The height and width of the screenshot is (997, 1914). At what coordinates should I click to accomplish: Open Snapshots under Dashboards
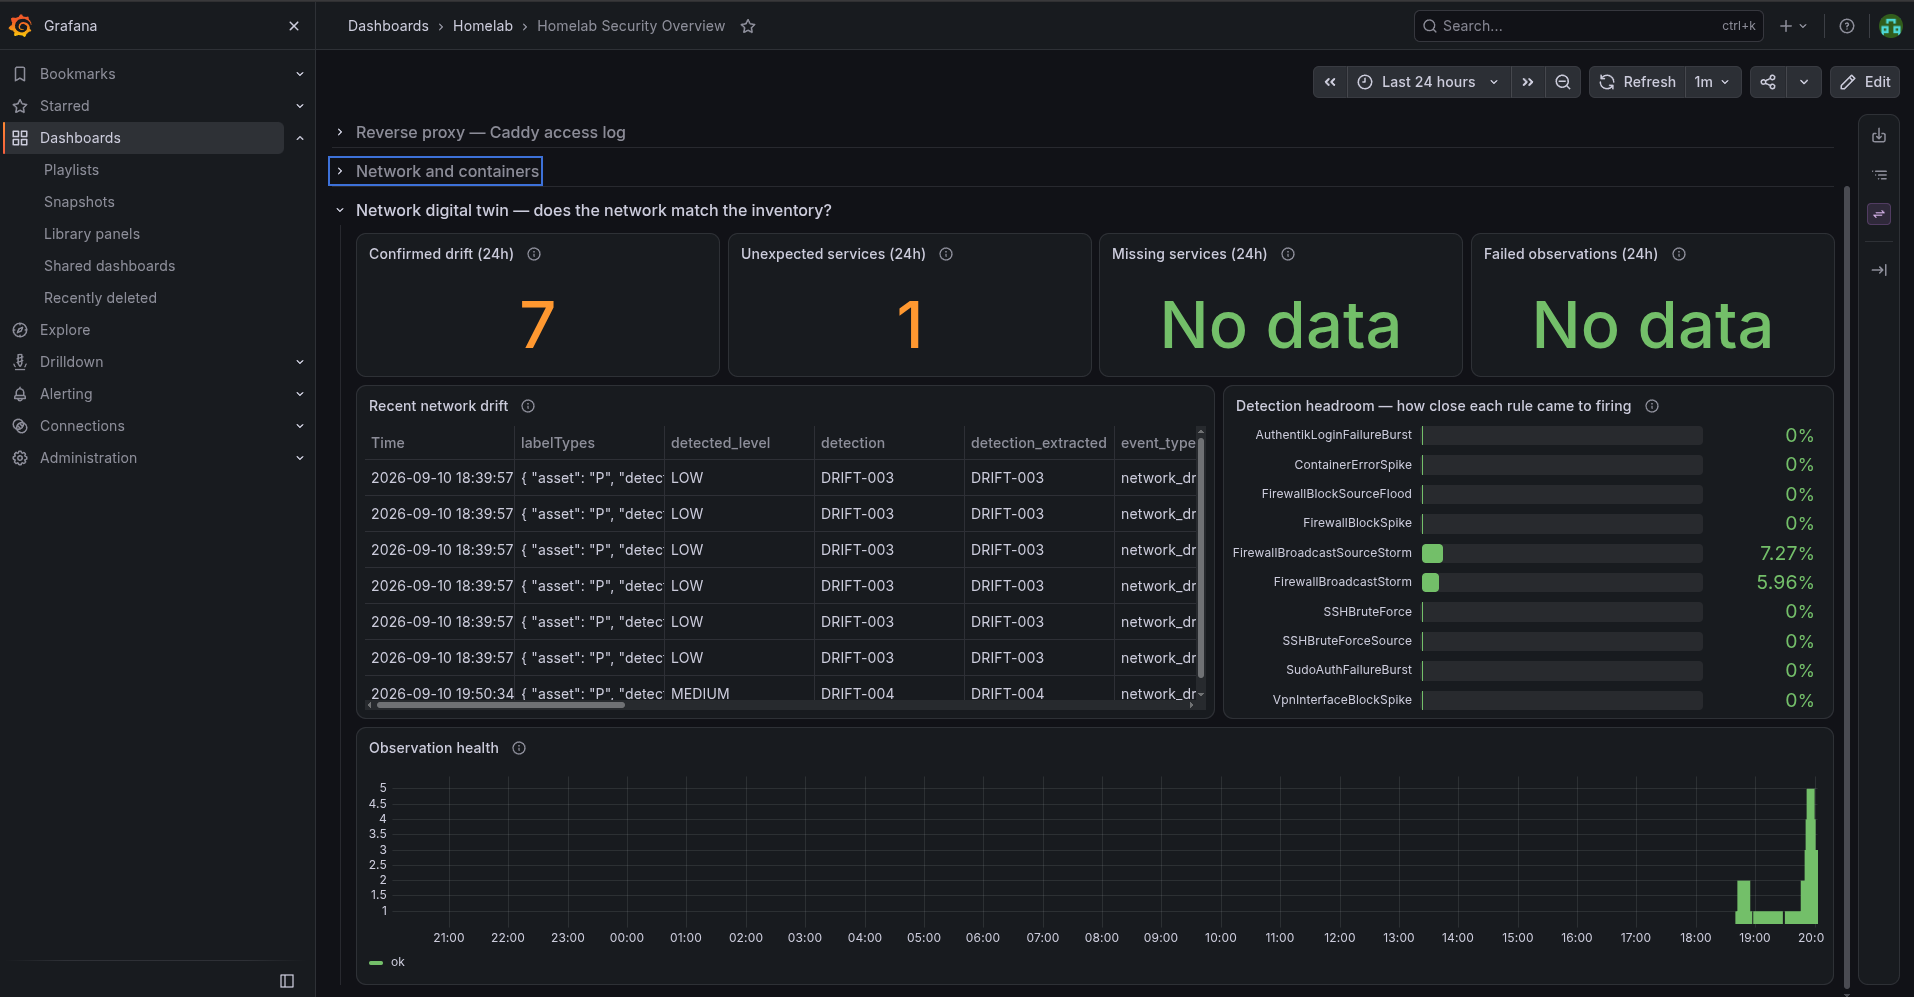pos(79,202)
